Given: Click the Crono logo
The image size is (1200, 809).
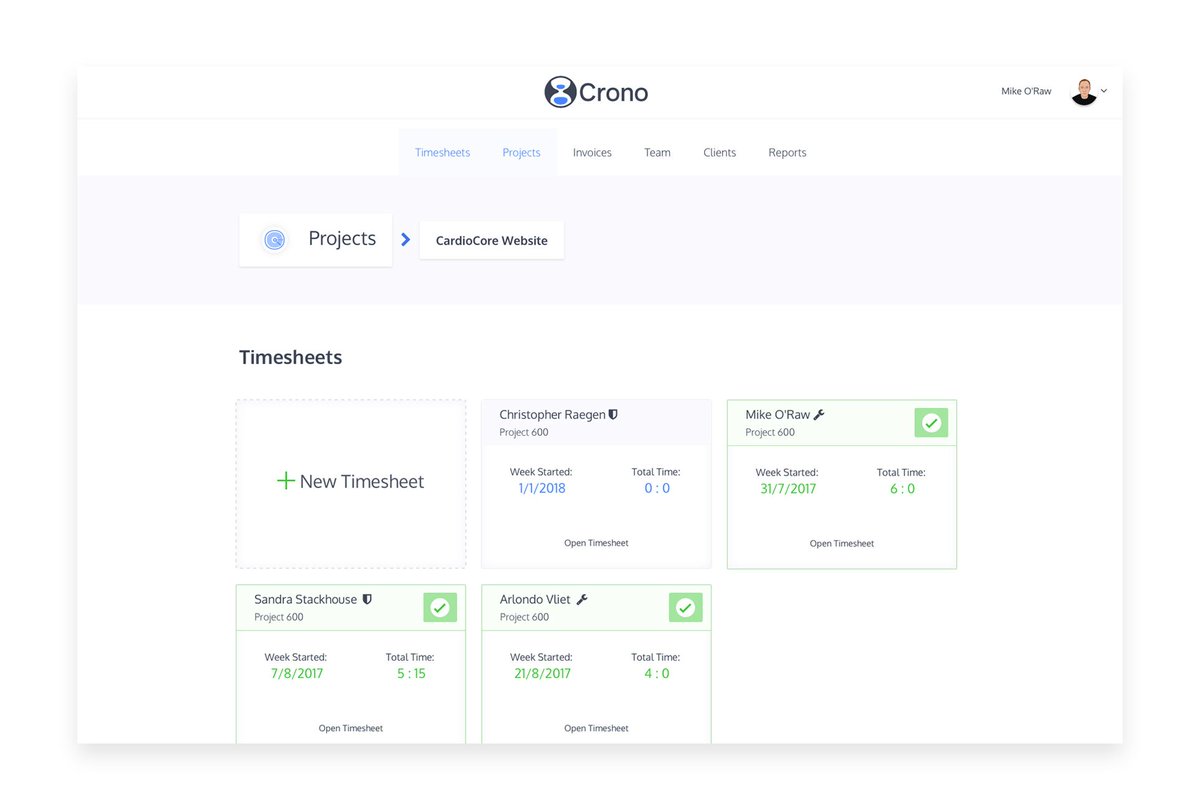Looking at the screenshot, I should point(596,92).
